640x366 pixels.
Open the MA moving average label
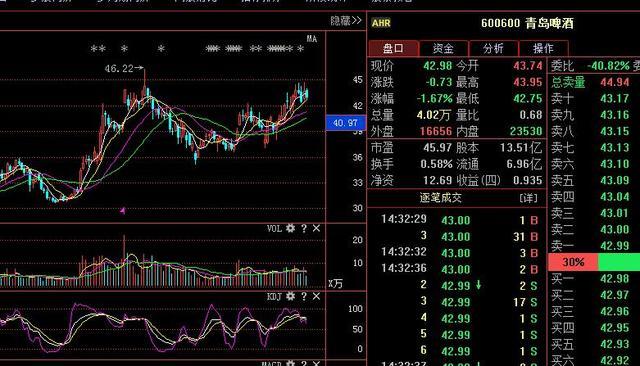point(312,39)
